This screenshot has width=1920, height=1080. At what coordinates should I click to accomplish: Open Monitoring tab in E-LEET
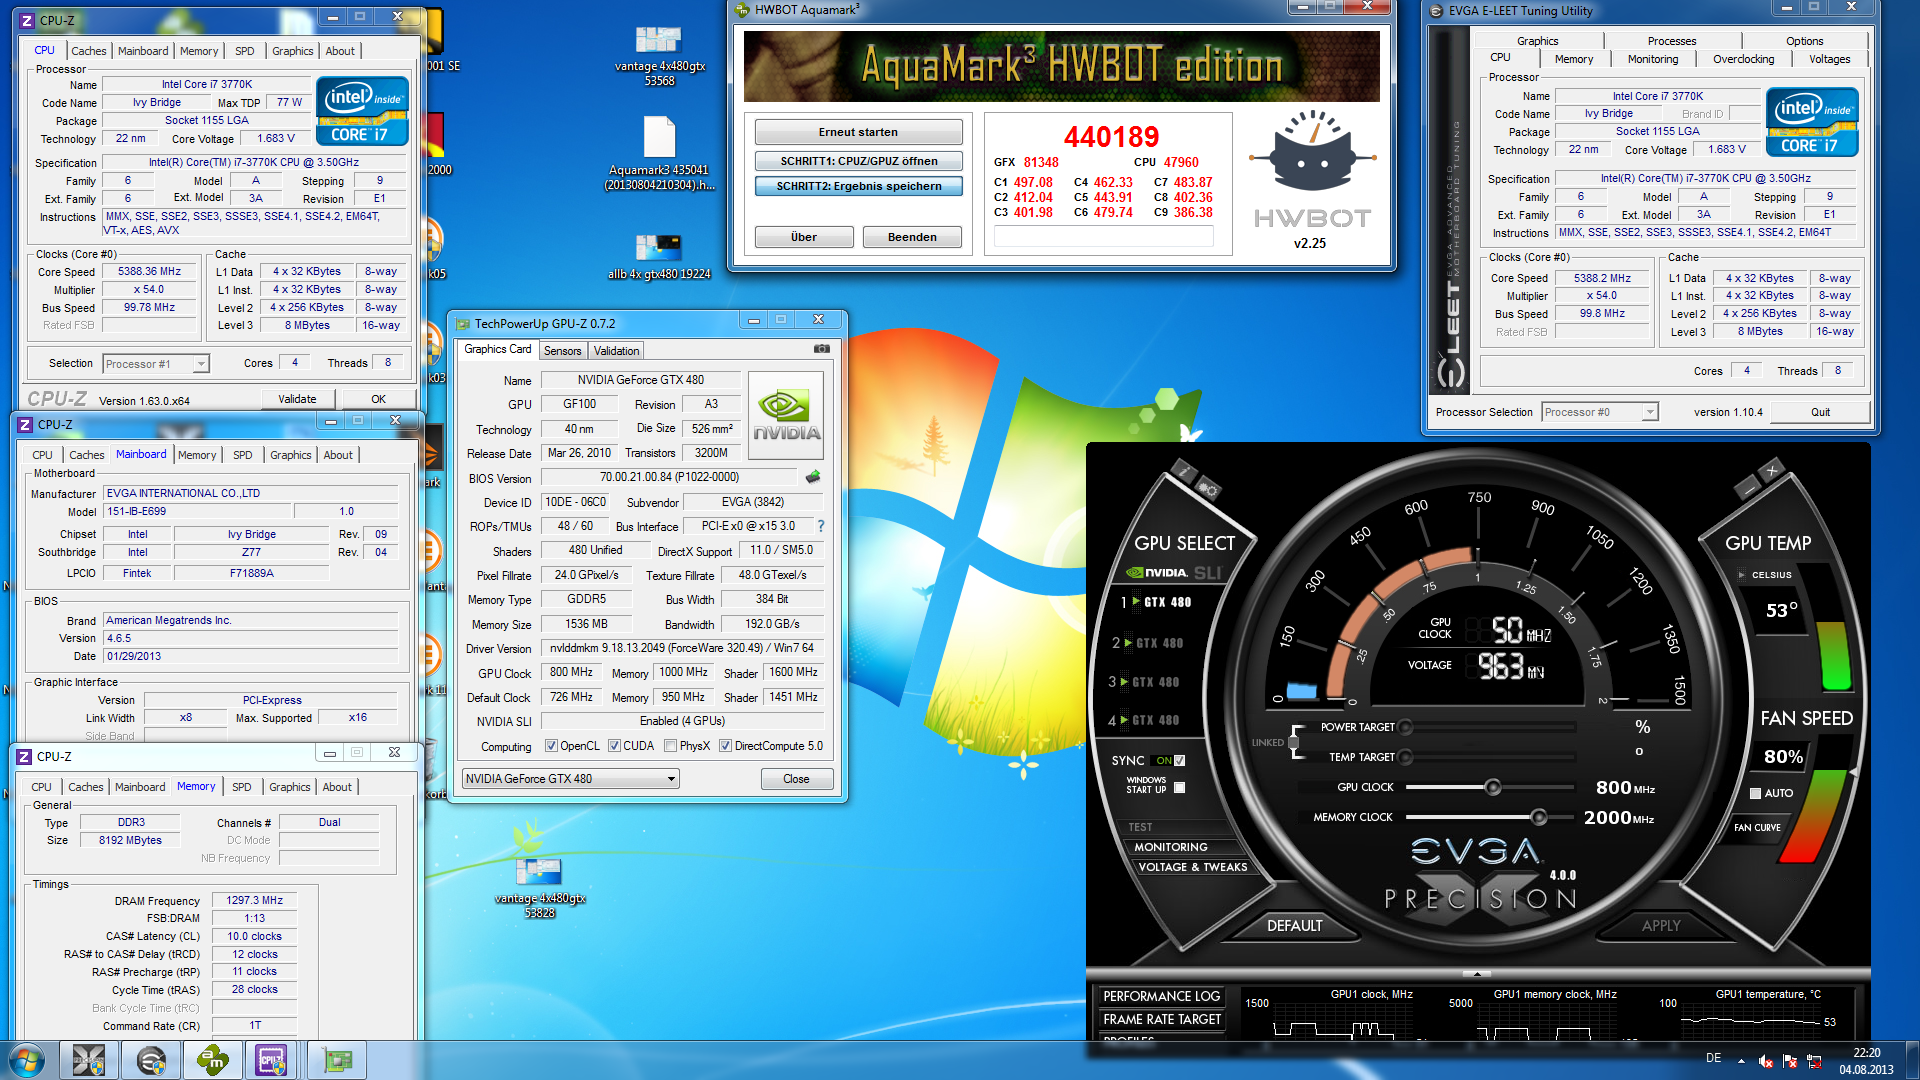1652,59
